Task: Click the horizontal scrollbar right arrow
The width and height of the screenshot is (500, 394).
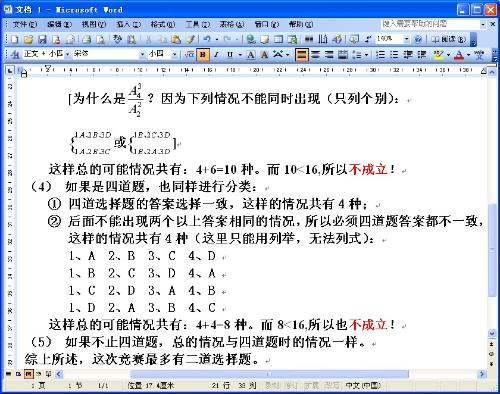Action: [x=482, y=374]
